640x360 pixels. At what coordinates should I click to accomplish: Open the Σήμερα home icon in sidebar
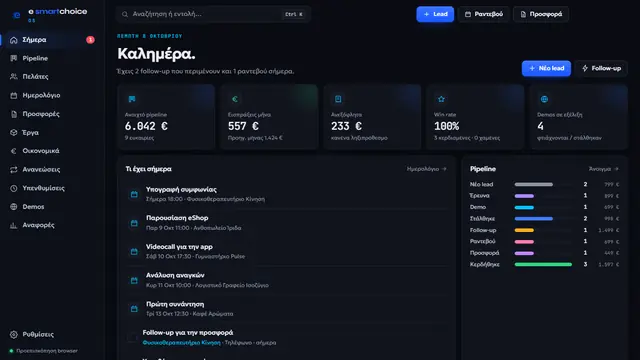(x=13, y=40)
